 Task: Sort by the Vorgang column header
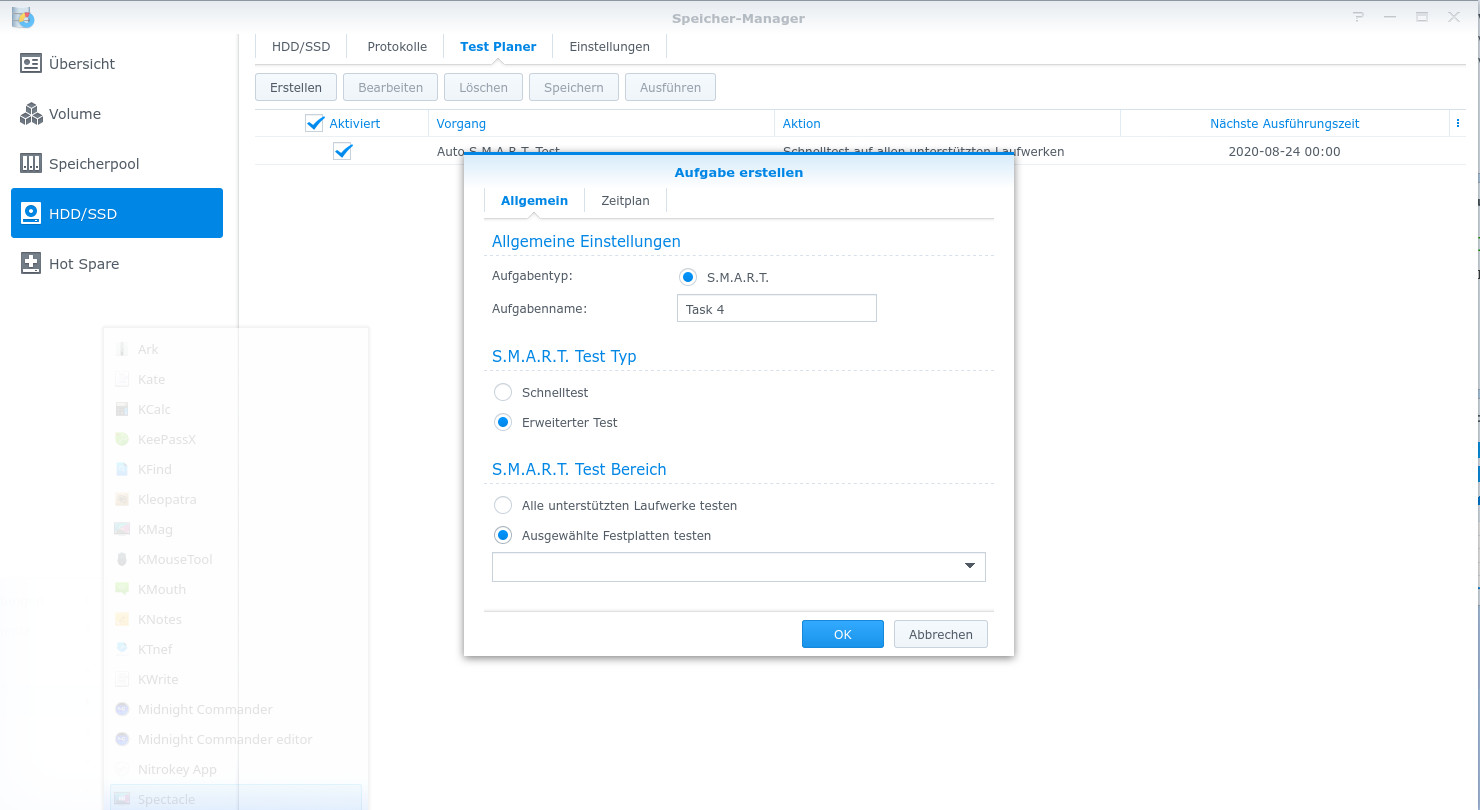pos(601,123)
